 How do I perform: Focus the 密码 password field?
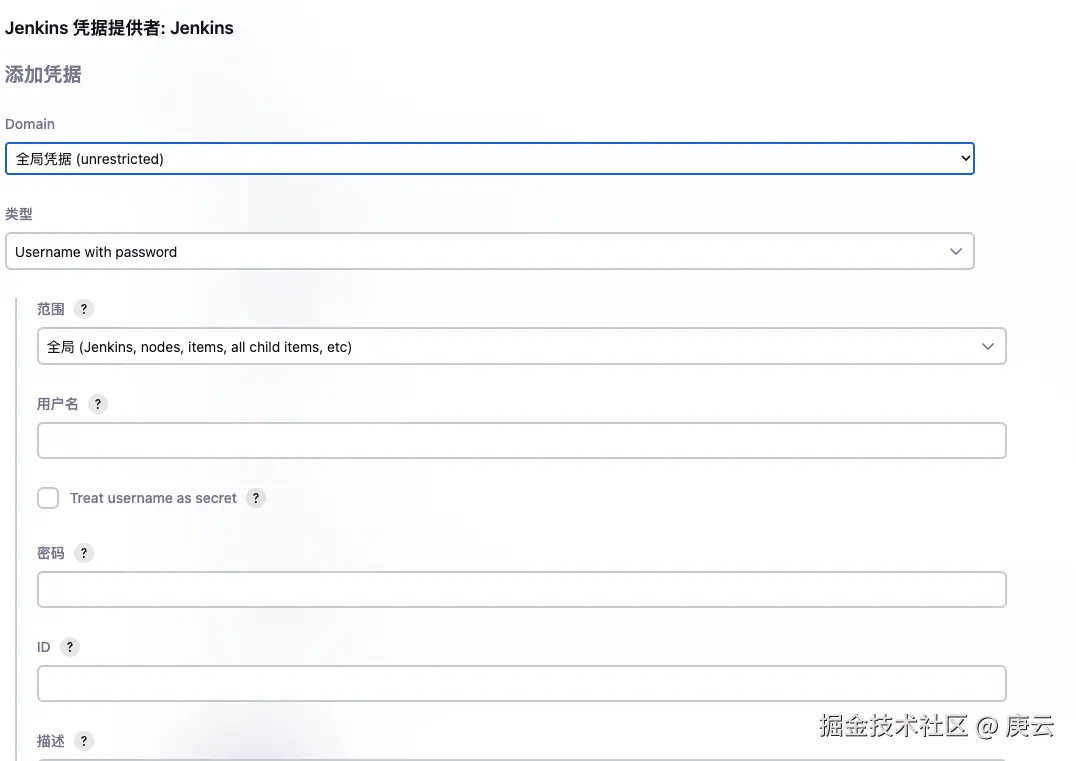point(522,589)
